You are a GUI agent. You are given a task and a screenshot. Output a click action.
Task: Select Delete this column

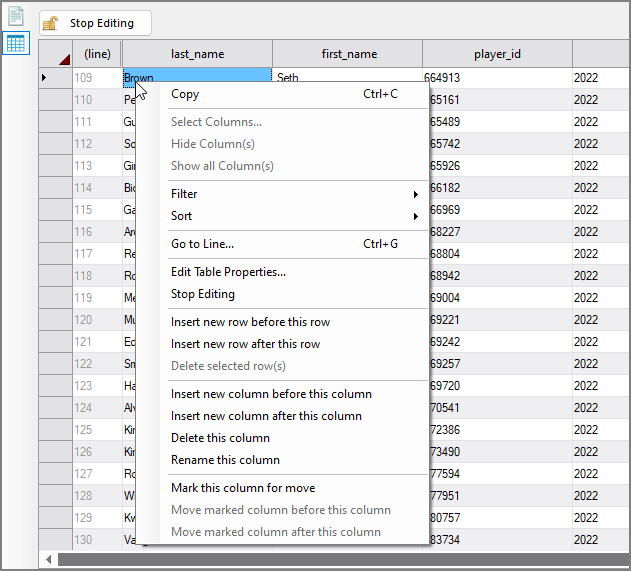coord(220,438)
